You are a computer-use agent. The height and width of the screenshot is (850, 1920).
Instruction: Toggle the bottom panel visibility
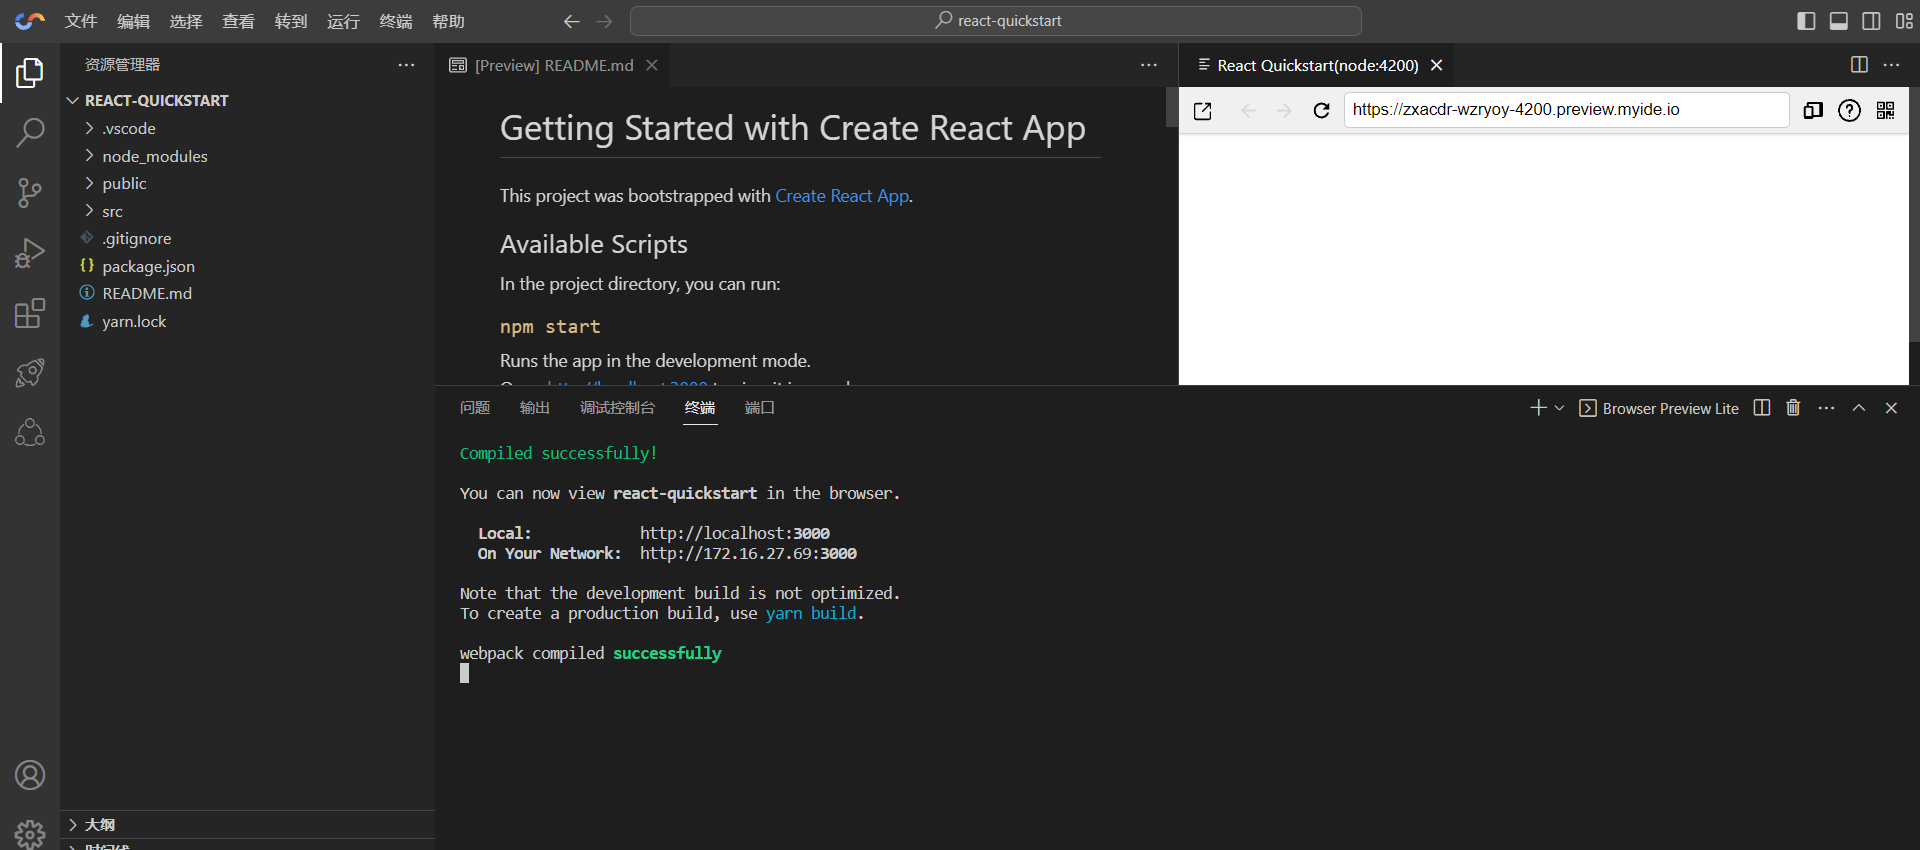(x=1838, y=21)
